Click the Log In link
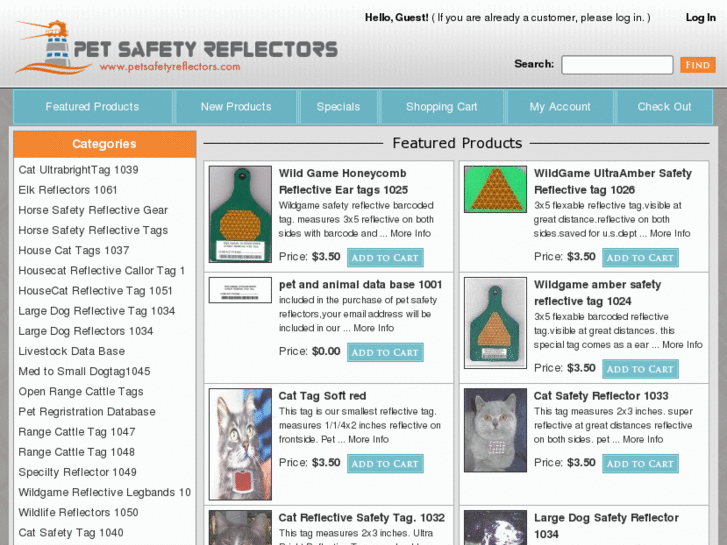Viewport: 727px width, 545px height. [x=700, y=18]
